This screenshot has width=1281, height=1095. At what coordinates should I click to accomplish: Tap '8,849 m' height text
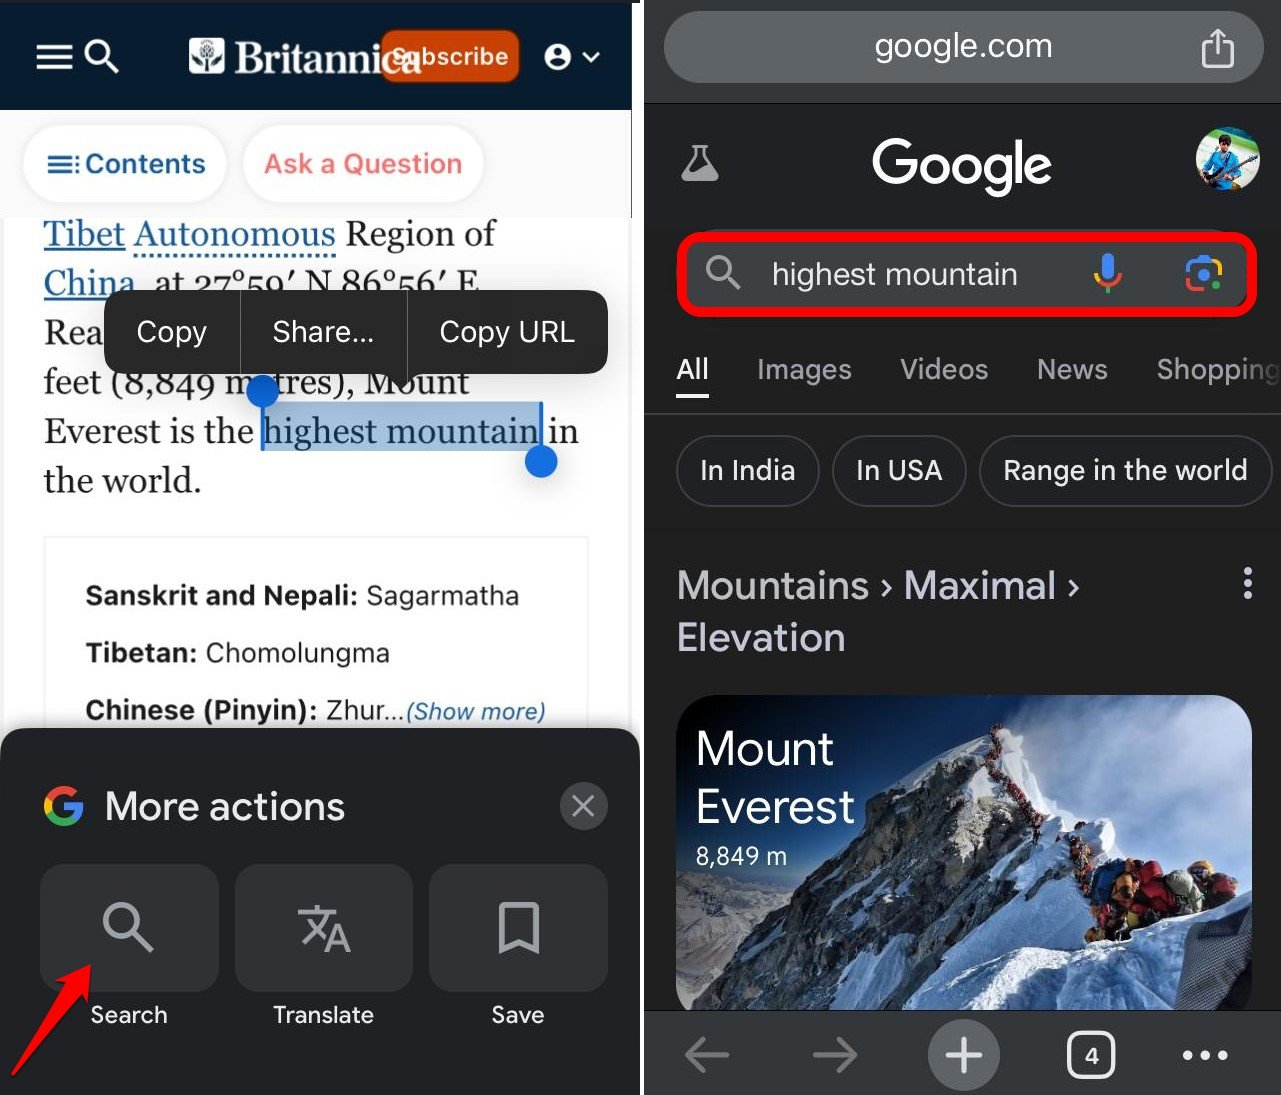pos(741,856)
